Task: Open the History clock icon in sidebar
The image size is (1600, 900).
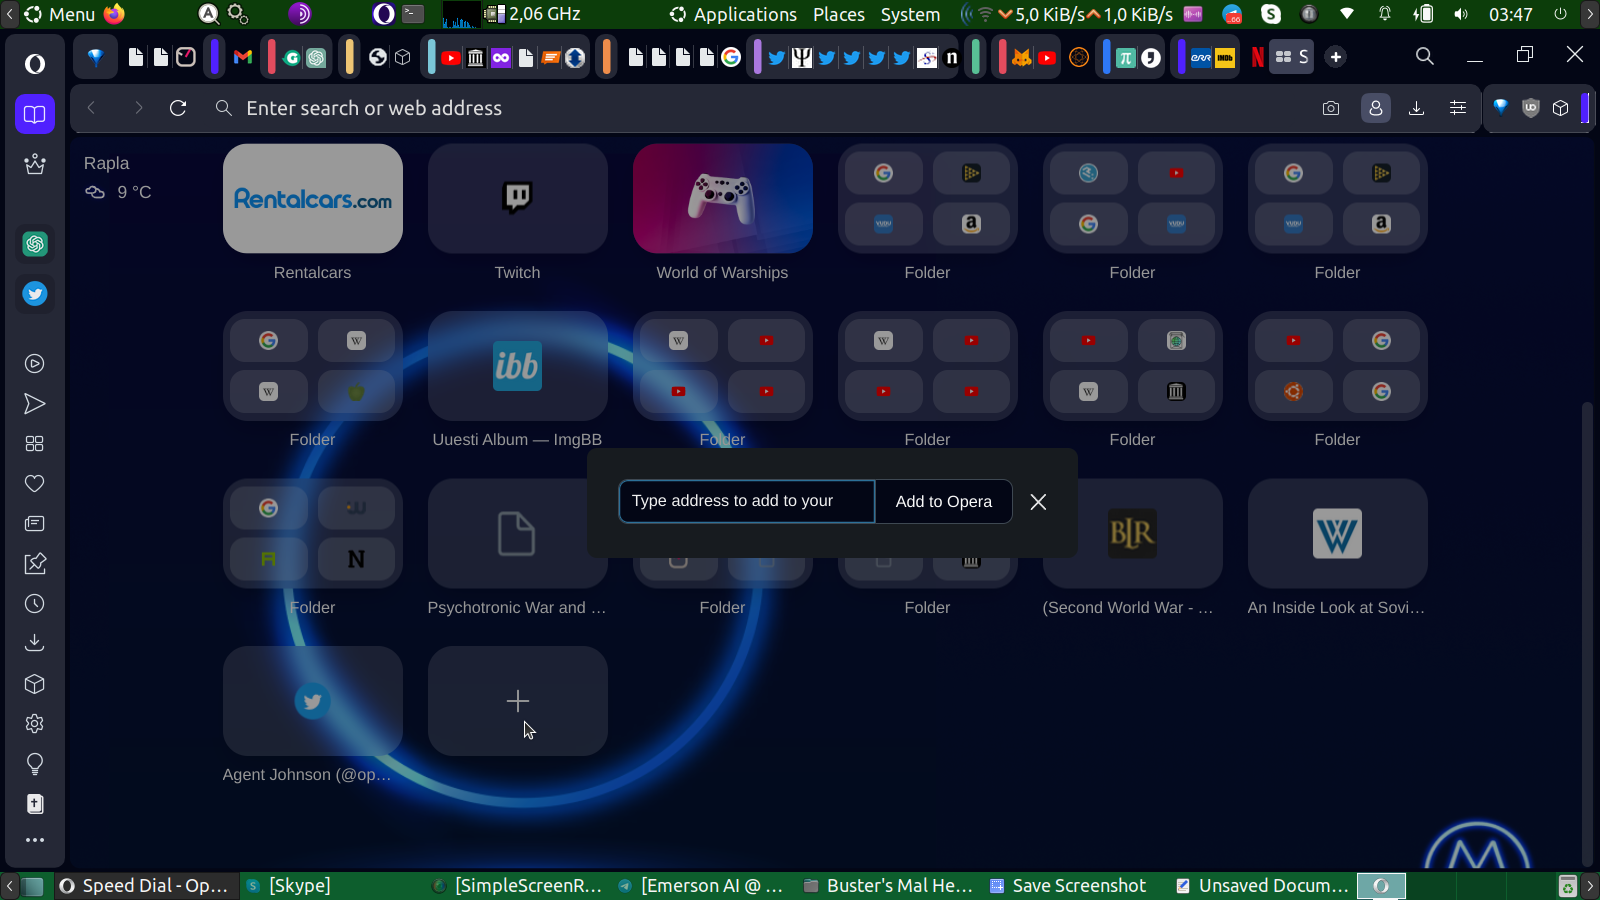Action: [x=35, y=604]
